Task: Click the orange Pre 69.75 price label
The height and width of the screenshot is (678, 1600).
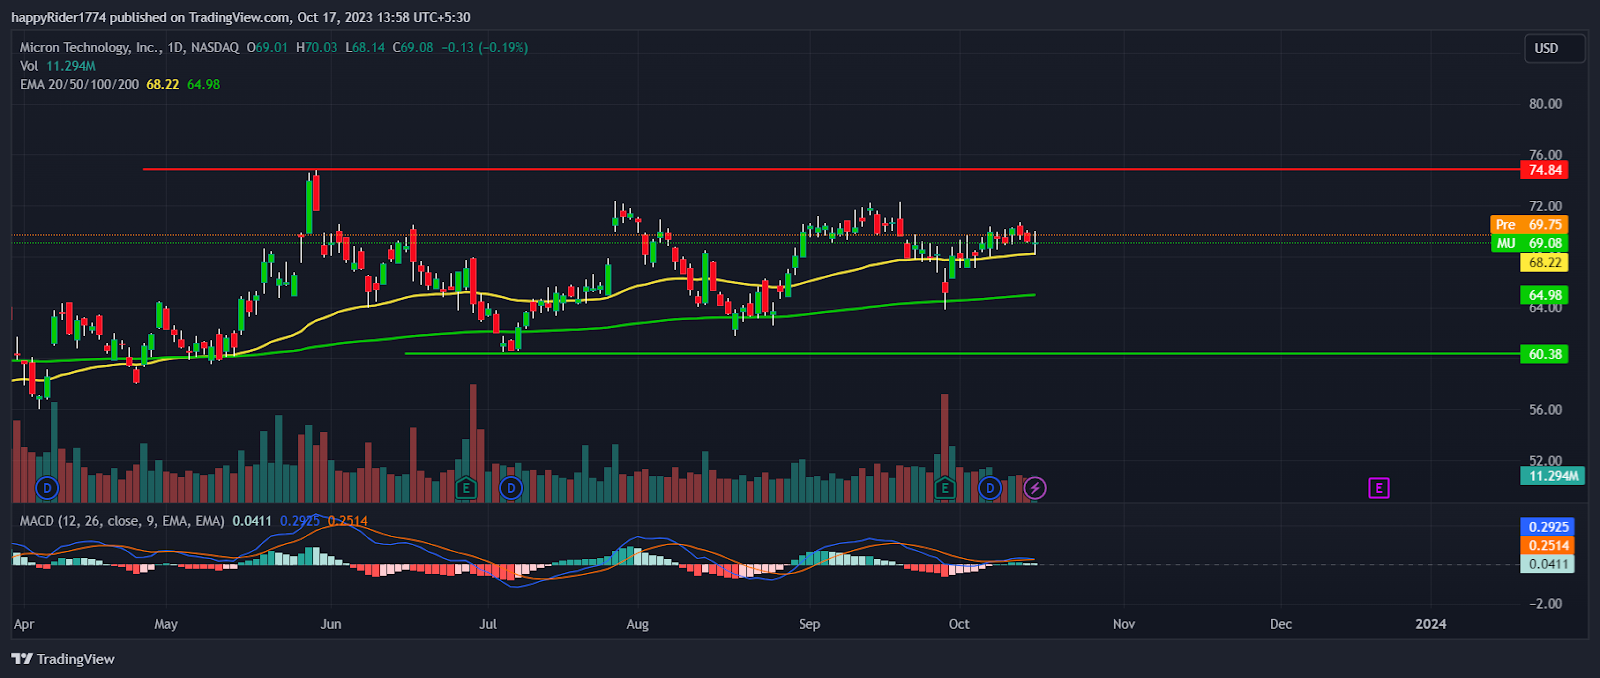Action: click(1529, 225)
